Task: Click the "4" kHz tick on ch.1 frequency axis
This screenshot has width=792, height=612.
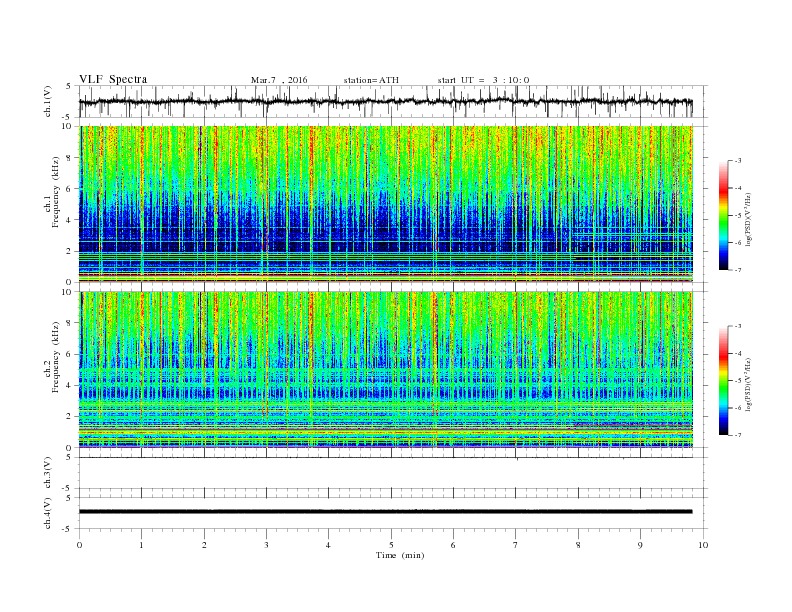Action: pos(70,220)
